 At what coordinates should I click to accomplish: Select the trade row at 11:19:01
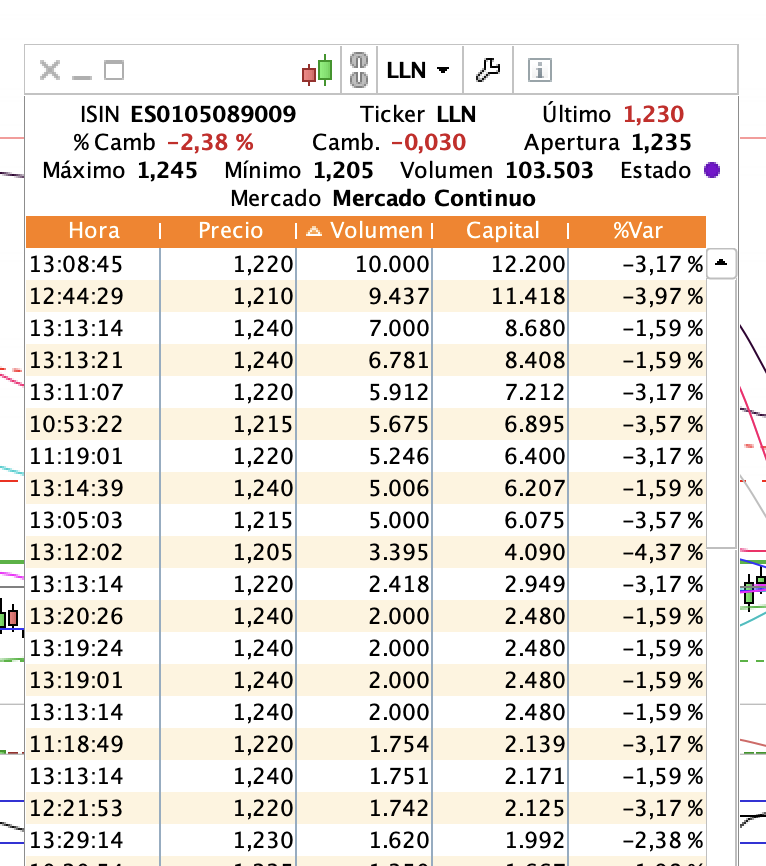coord(366,456)
